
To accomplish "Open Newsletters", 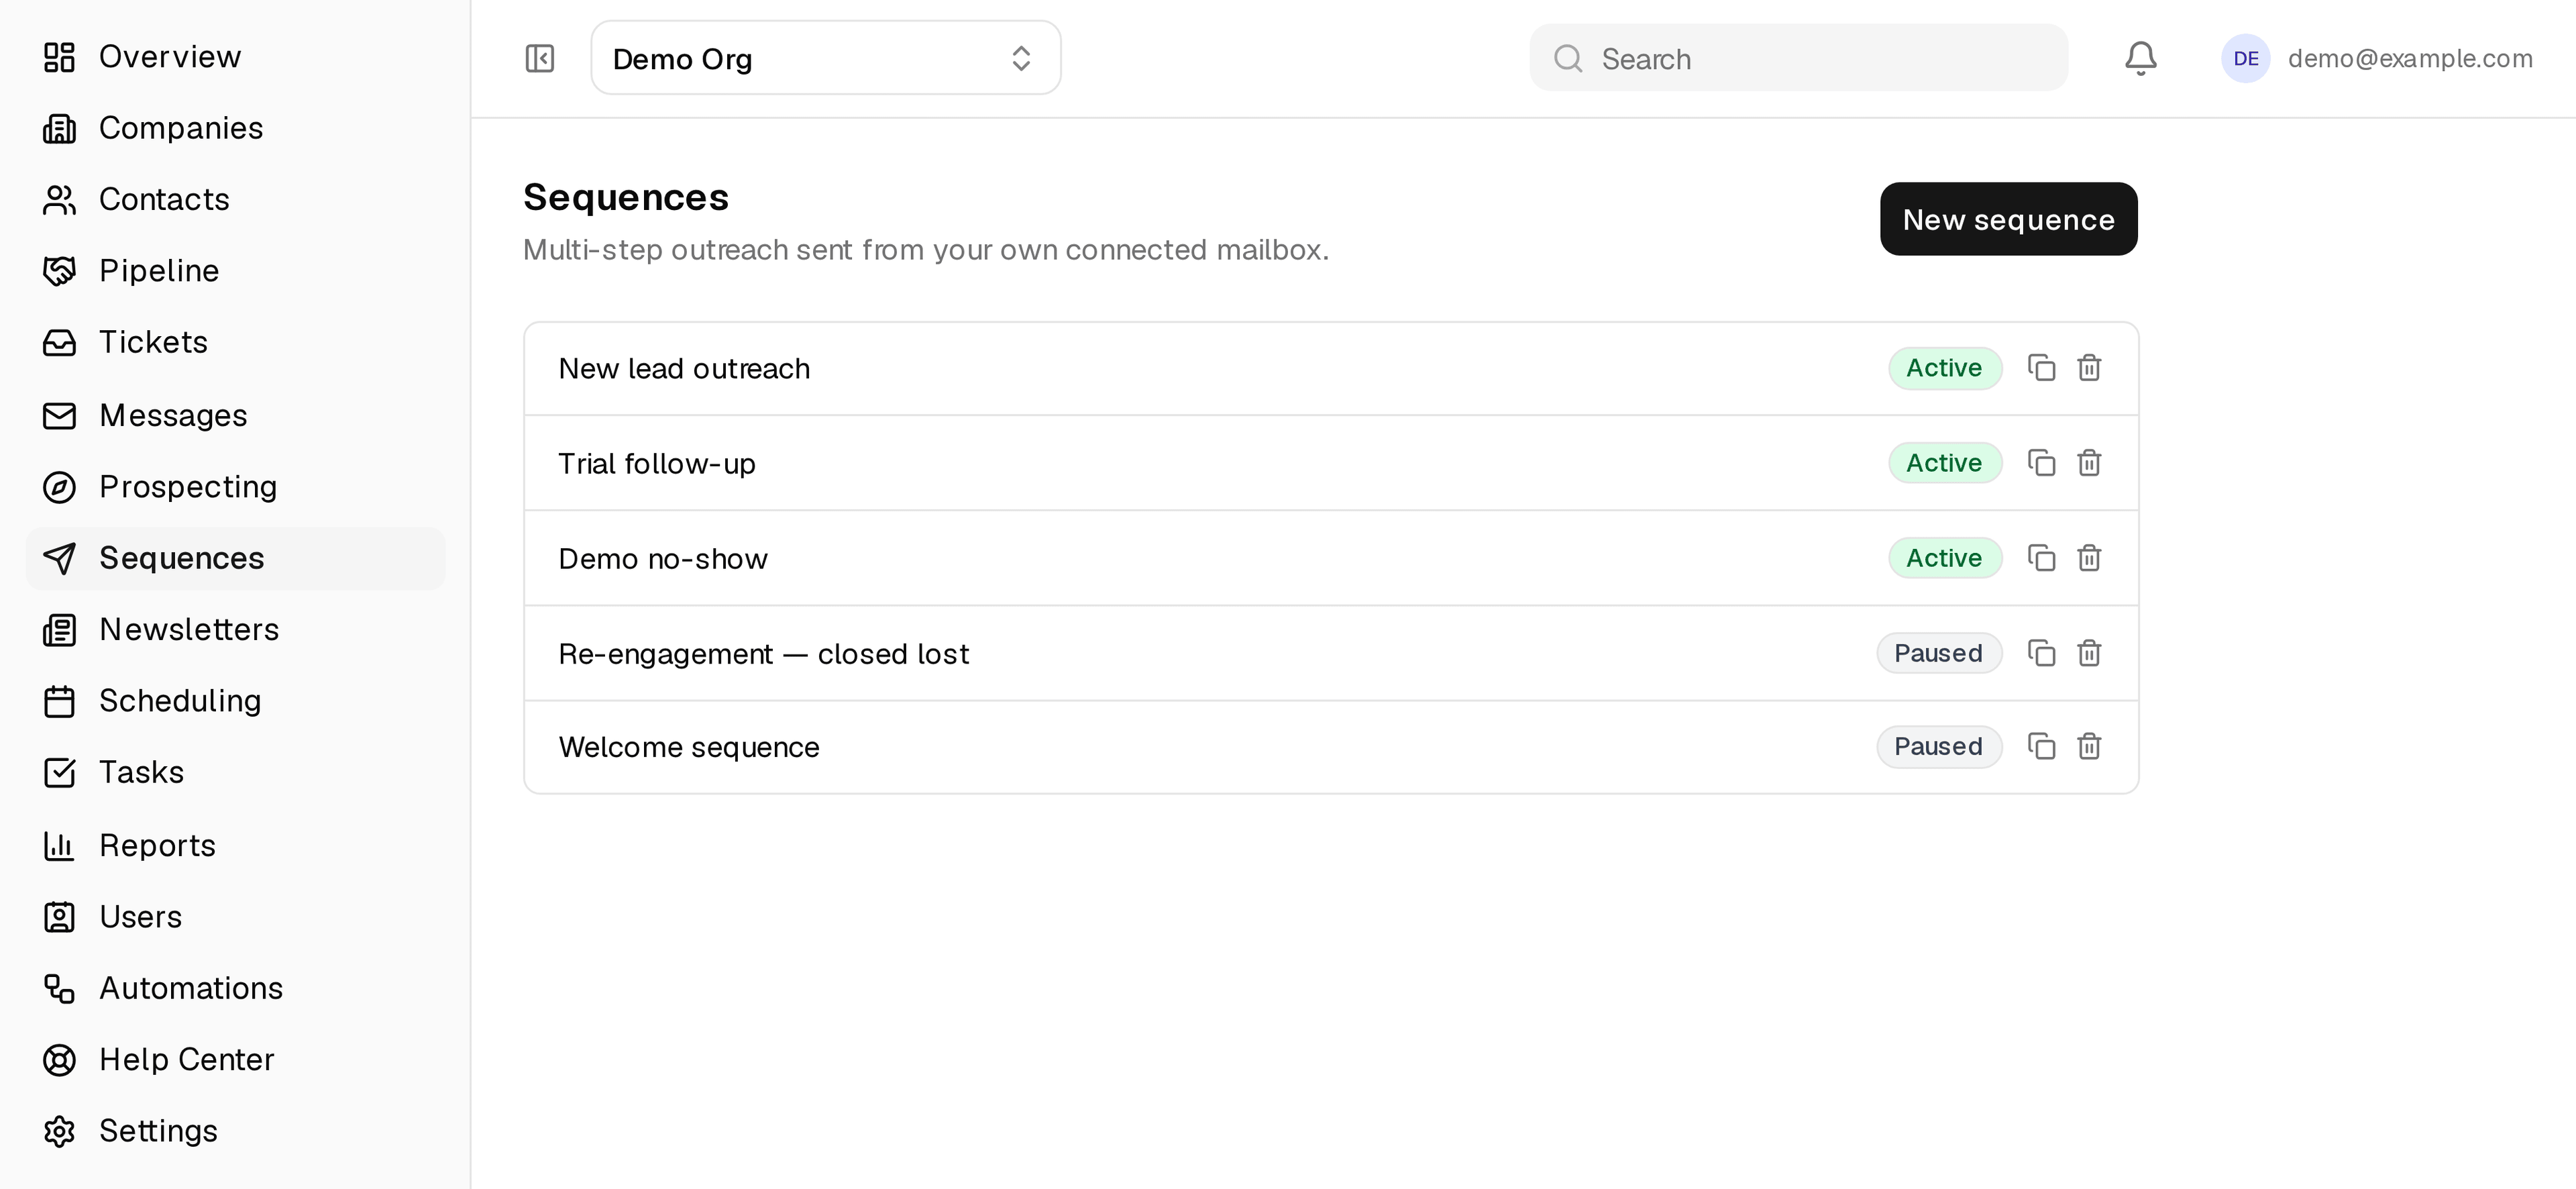I will tap(236, 630).
